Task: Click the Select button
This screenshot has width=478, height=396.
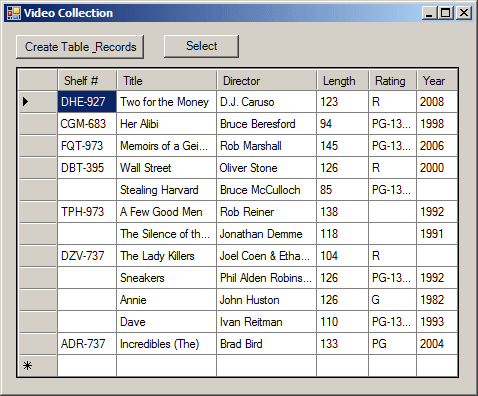Action: point(201,46)
